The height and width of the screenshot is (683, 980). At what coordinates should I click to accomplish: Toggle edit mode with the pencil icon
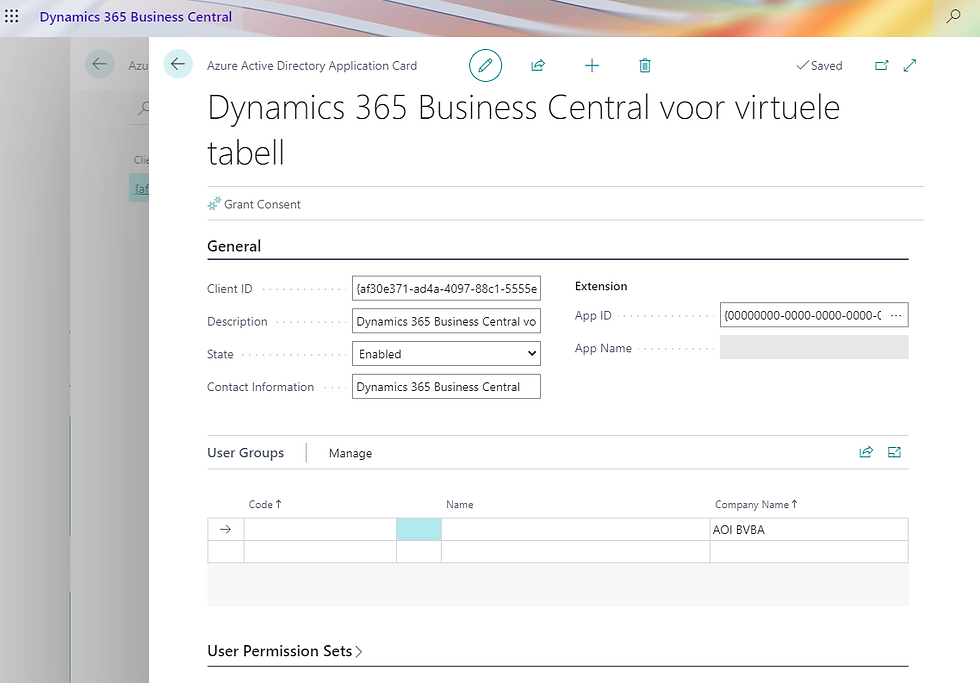coord(486,66)
